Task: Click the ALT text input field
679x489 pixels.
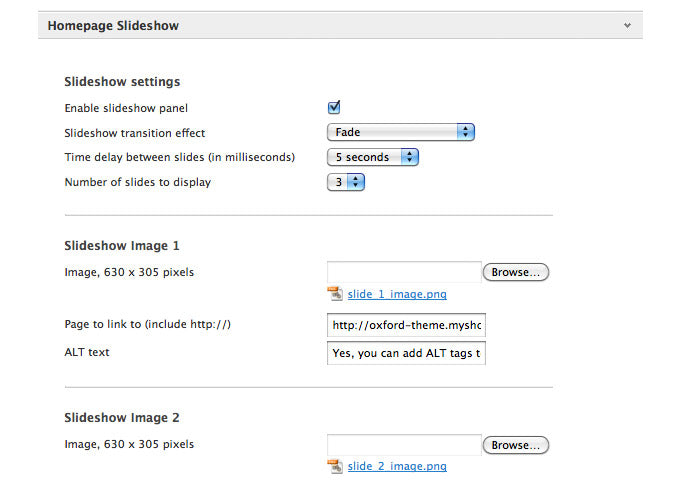Action: 406,353
